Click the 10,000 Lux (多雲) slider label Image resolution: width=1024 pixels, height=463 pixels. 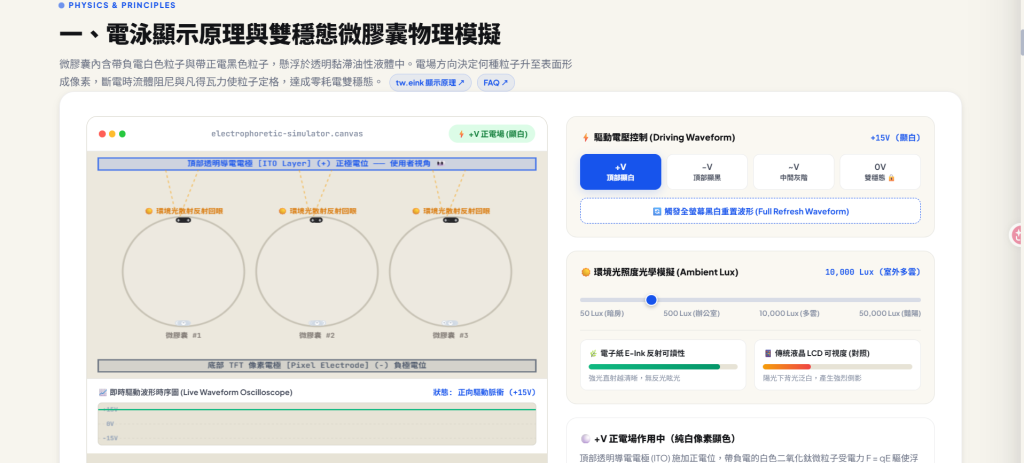click(x=789, y=313)
